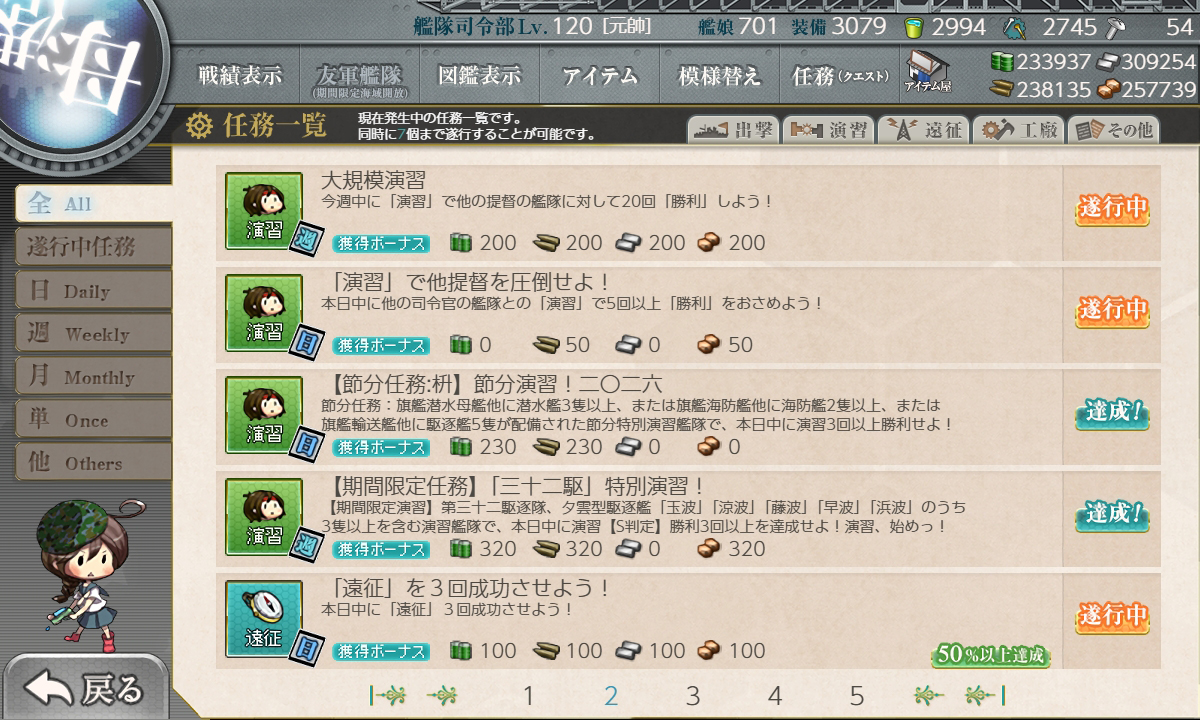Click the 戻る back button
This screenshot has height=720, width=1200.
[84, 688]
